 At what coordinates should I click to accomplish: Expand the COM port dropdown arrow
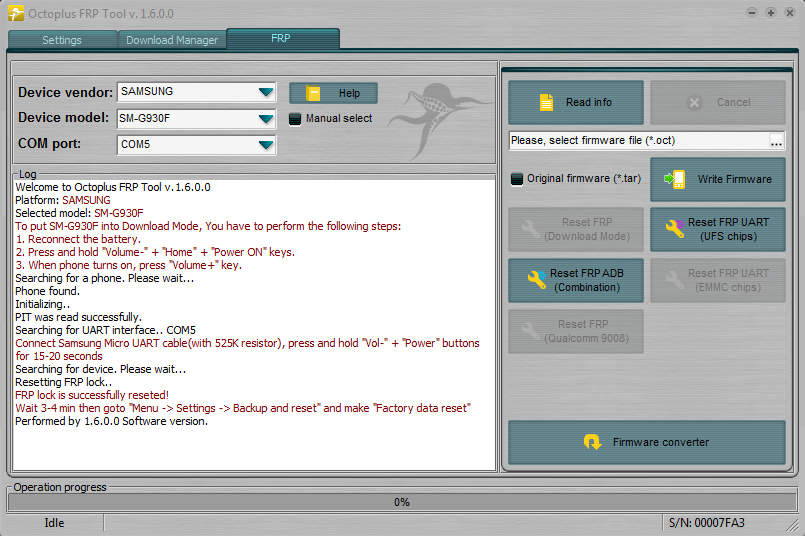pyautogui.click(x=266, y=145)
